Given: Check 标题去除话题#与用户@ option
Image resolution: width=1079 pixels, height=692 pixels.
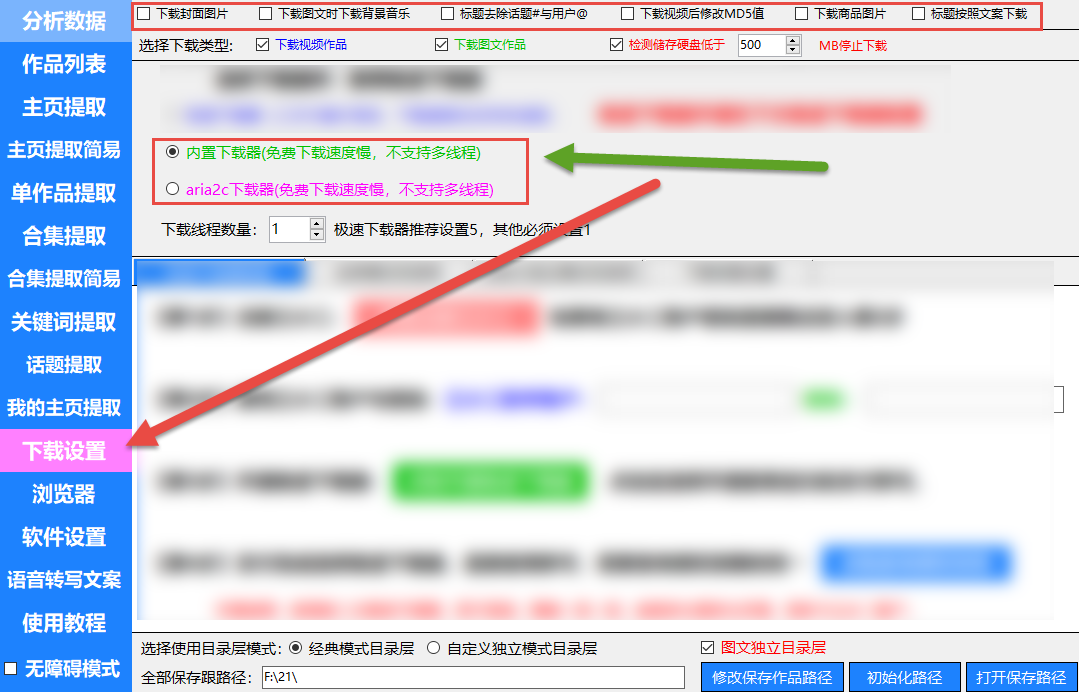Looking at the screenshot, I should pyautogui.click(x=448, y=14).
